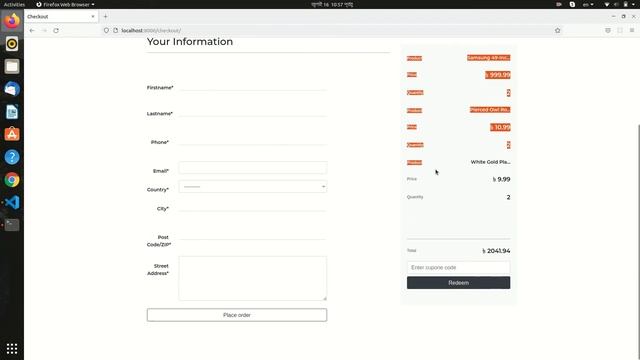Focus the Firstname input field
Viewport: 640px width, 360px height.
point(253,85)
